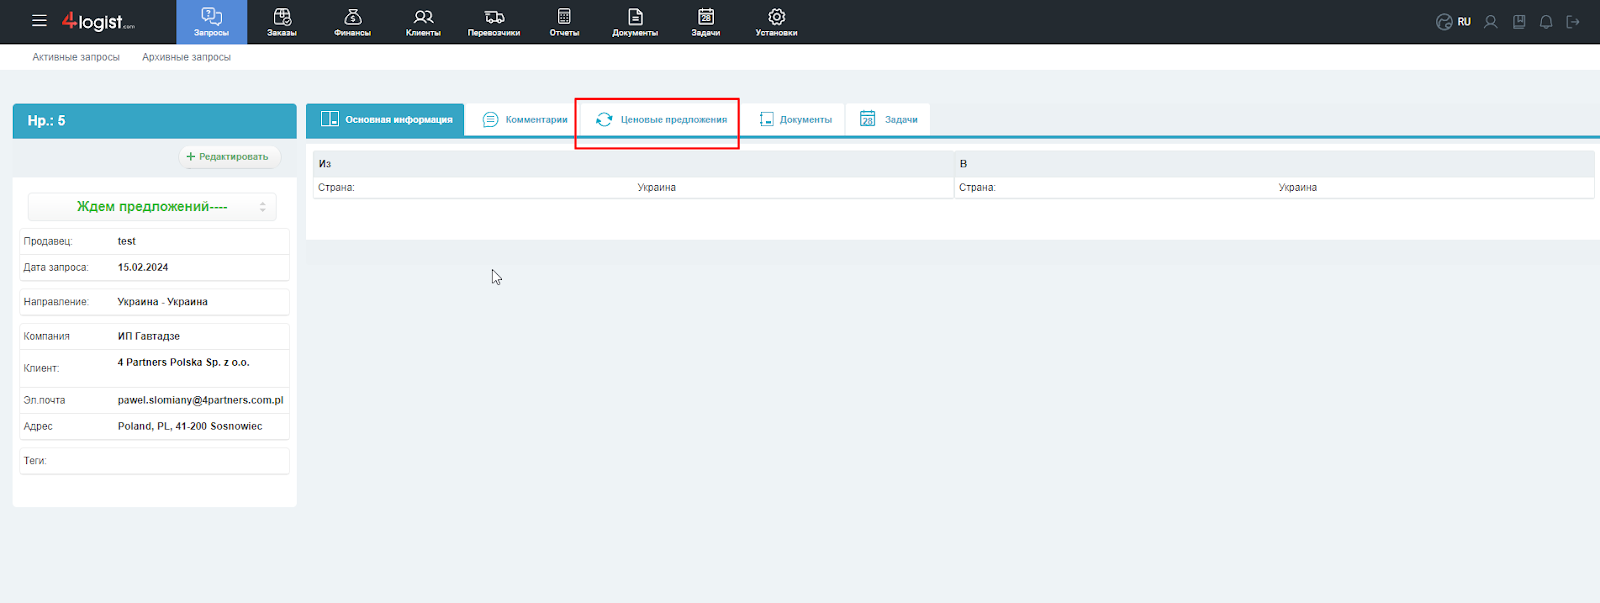Open the Установки settings gear
Screen dimensions: 1600x603
pos(776,22)
